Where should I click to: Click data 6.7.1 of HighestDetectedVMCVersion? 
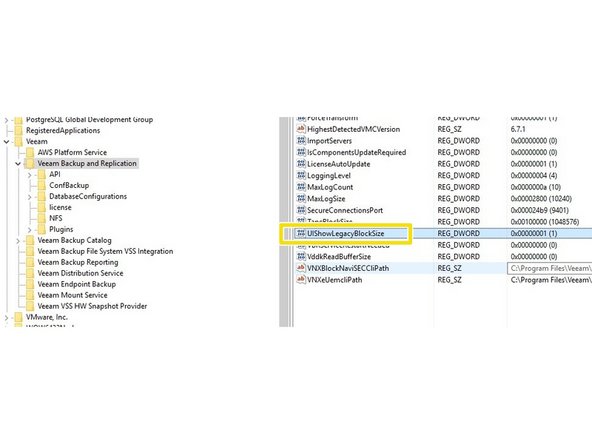[x=518, y=129]
